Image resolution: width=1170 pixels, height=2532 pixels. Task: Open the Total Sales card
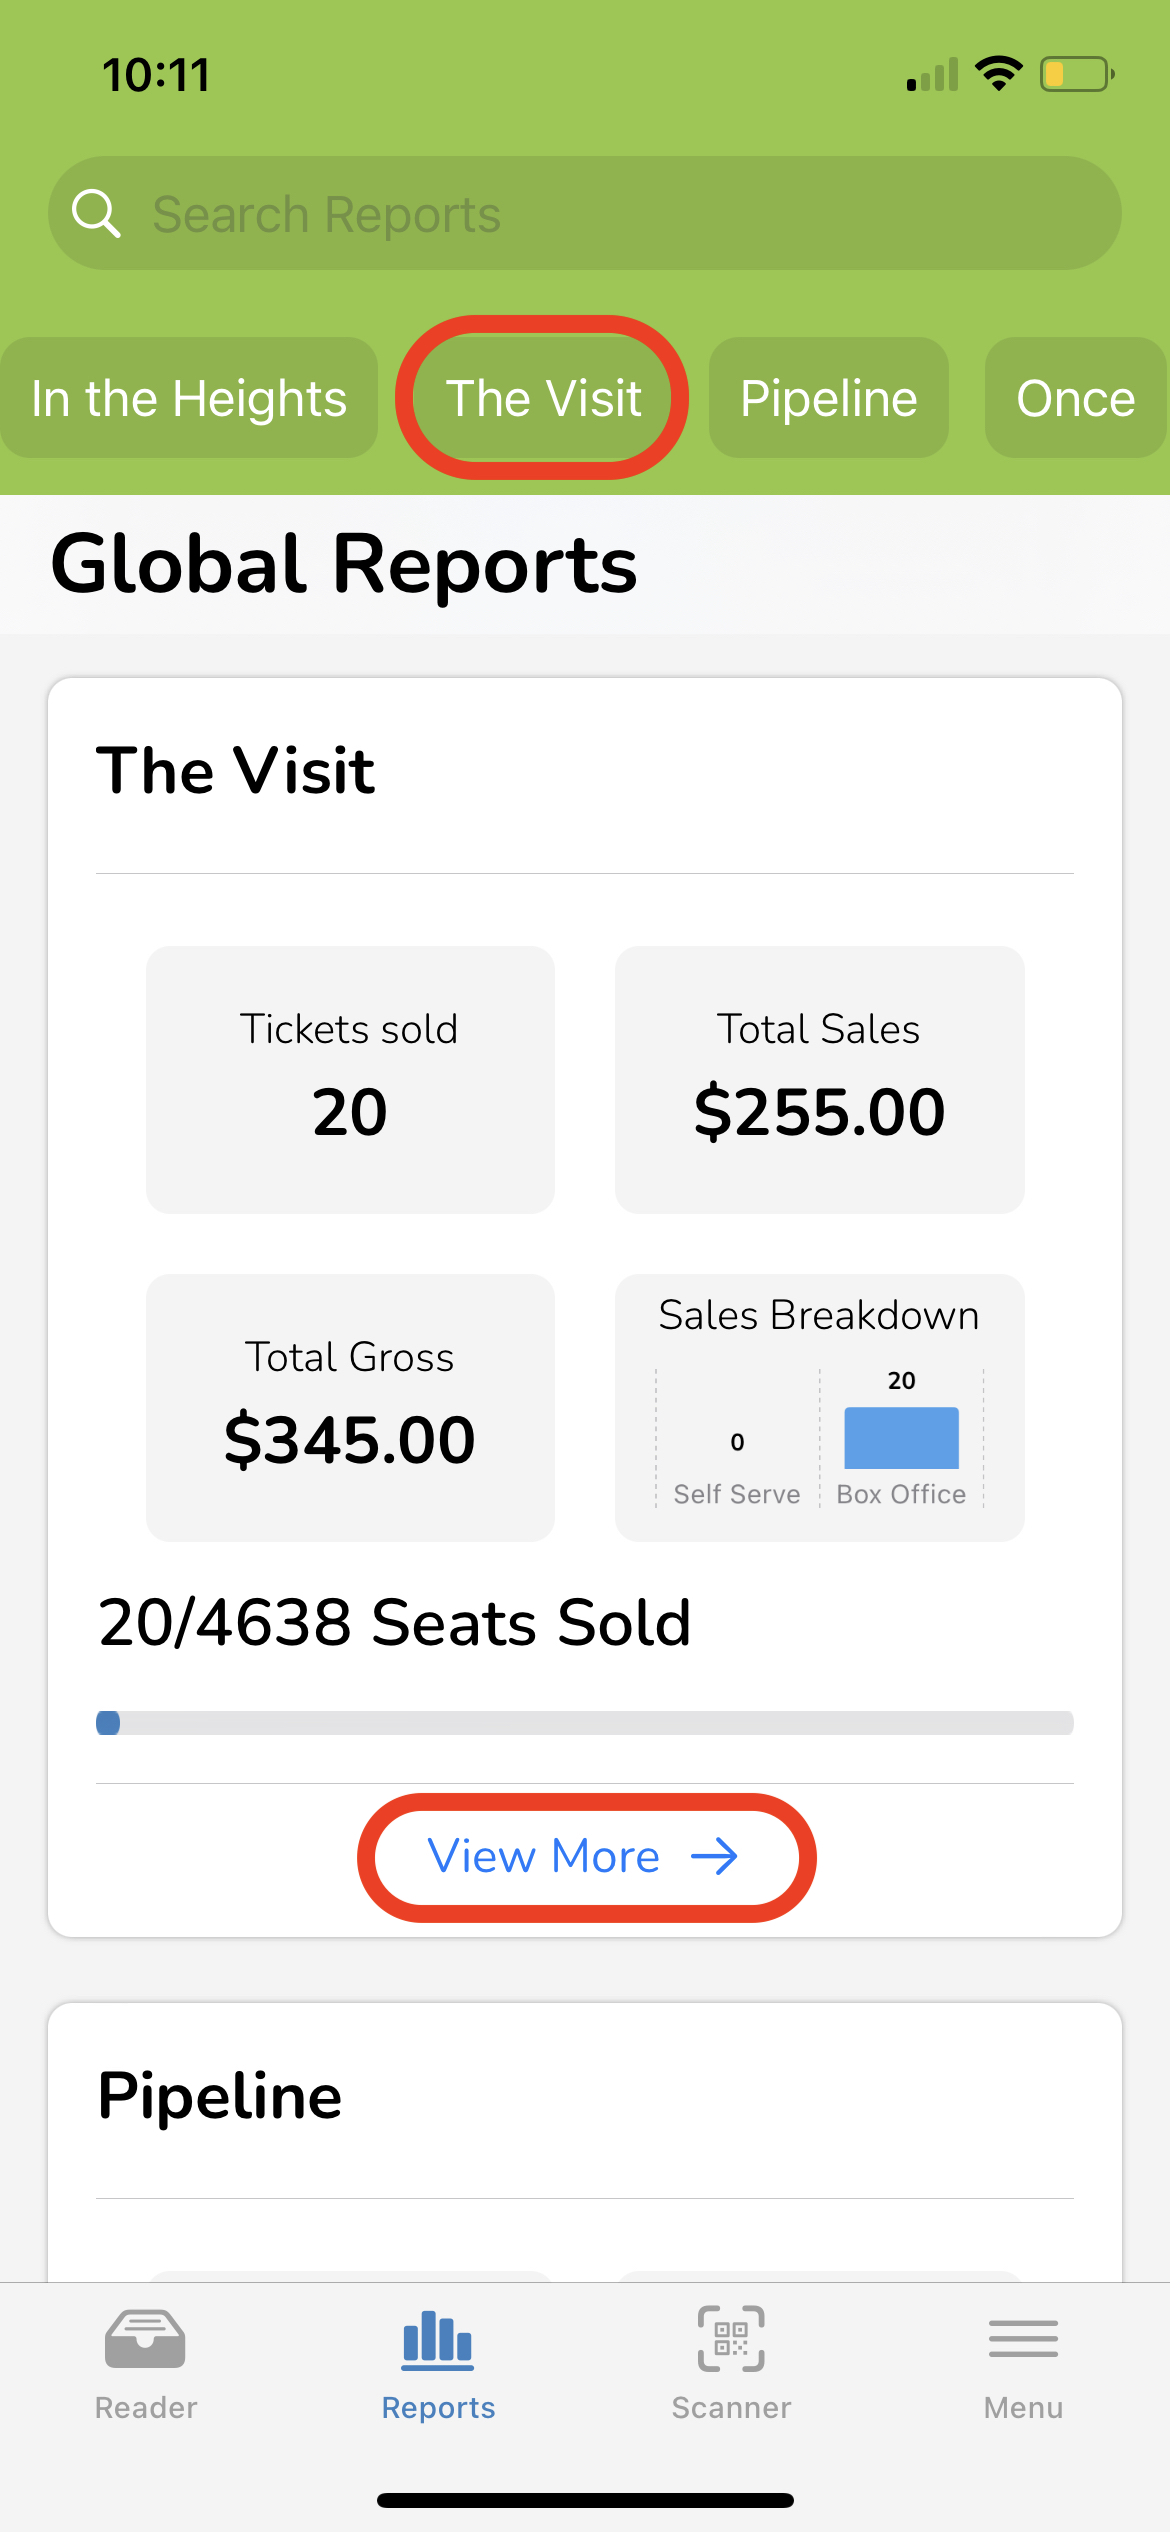[x=819, y=1079]
